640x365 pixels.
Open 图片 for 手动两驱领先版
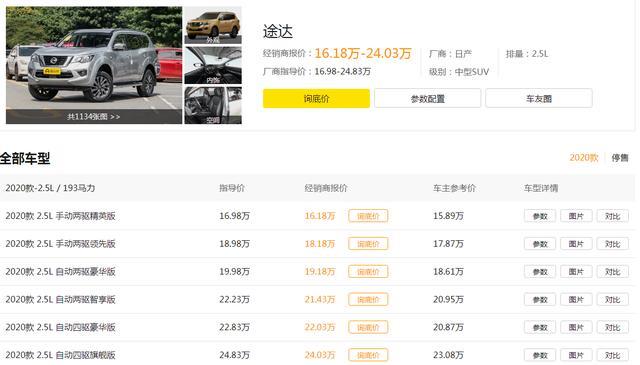tap(576, 244)
